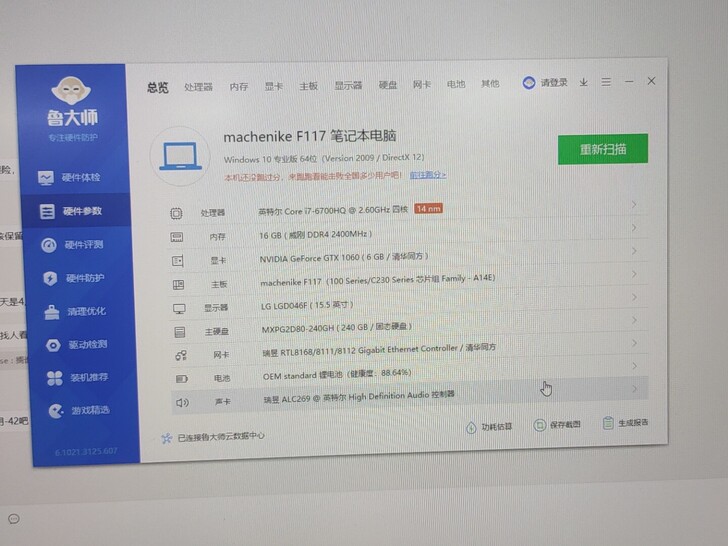Click the 声卡 speaker row icon
Screen dimensions: 728x546
click(x=182, y=403)
